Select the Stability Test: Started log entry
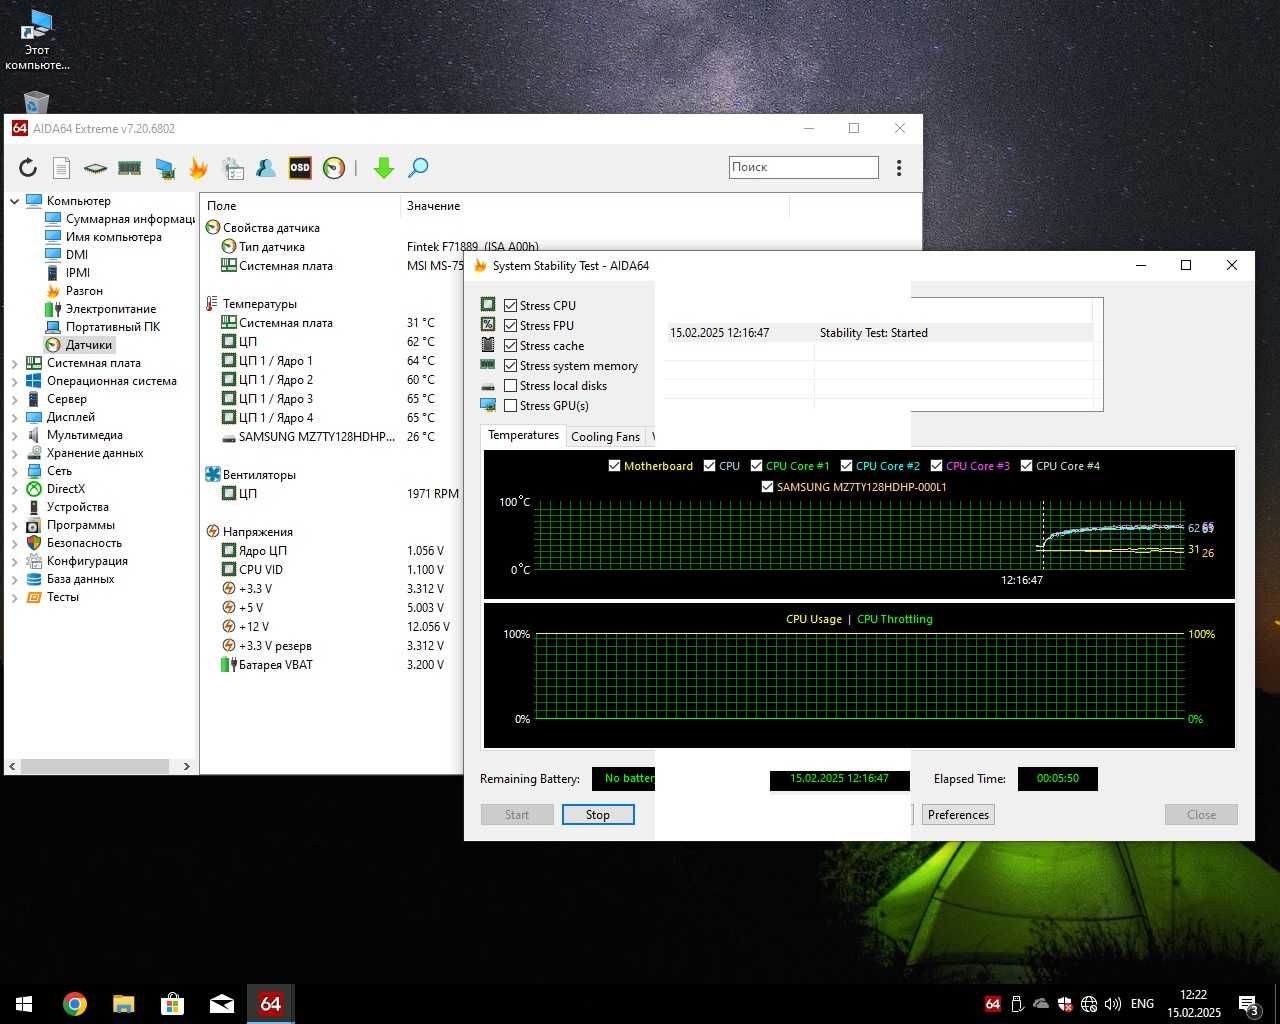Image resolution: width=1280 pixels, height=1024 pixels. tap(880, 333)
